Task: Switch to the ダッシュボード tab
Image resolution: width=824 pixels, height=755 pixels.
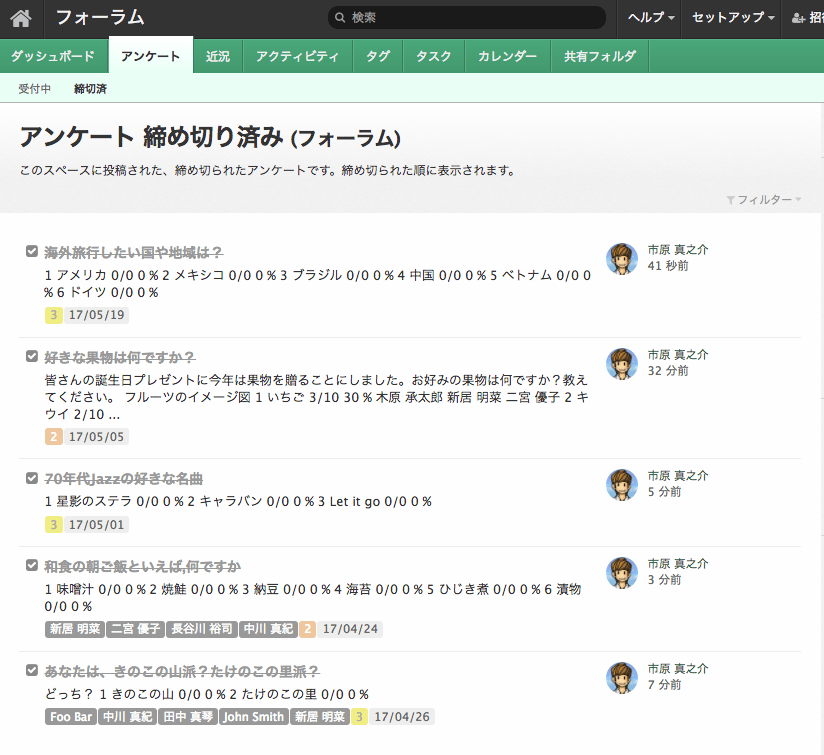Action: 53,56
